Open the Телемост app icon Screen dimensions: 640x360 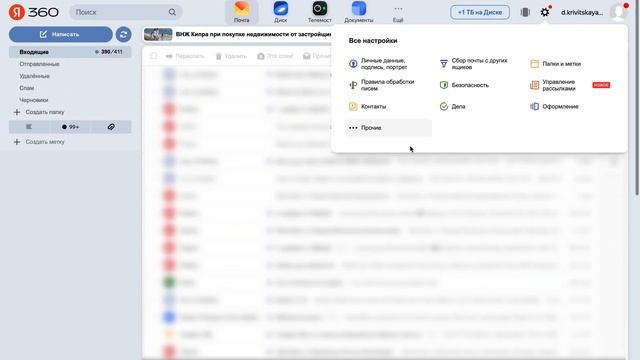320,12
